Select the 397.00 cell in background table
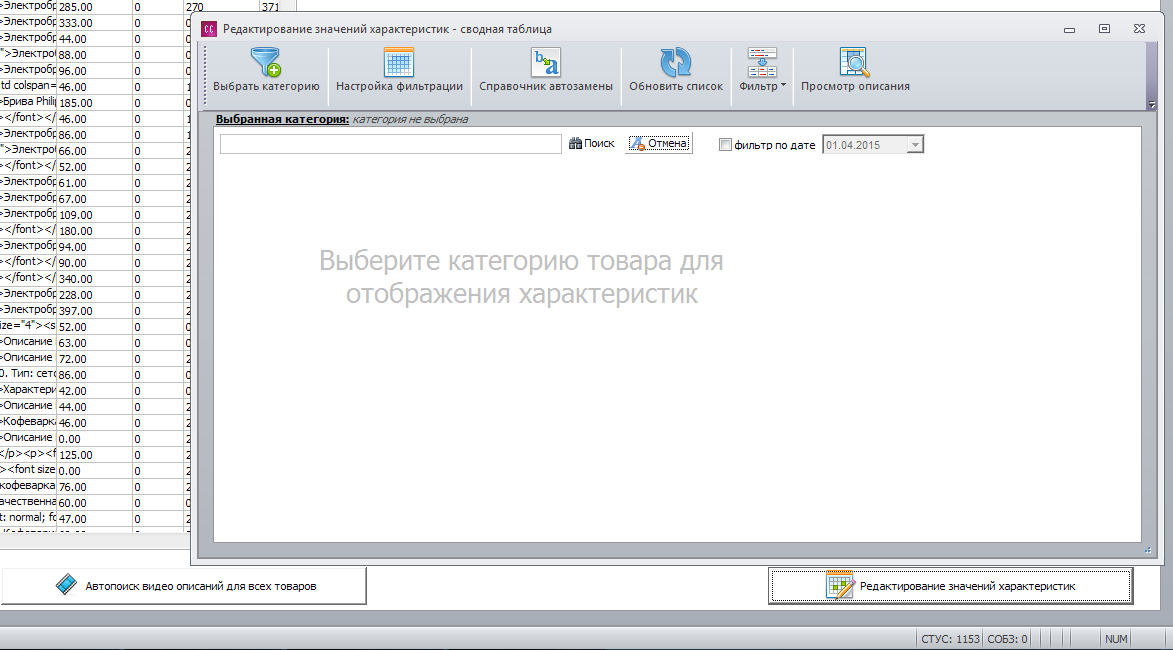The height and width of the screenshot is (650, 1173). tap(94, 310)
